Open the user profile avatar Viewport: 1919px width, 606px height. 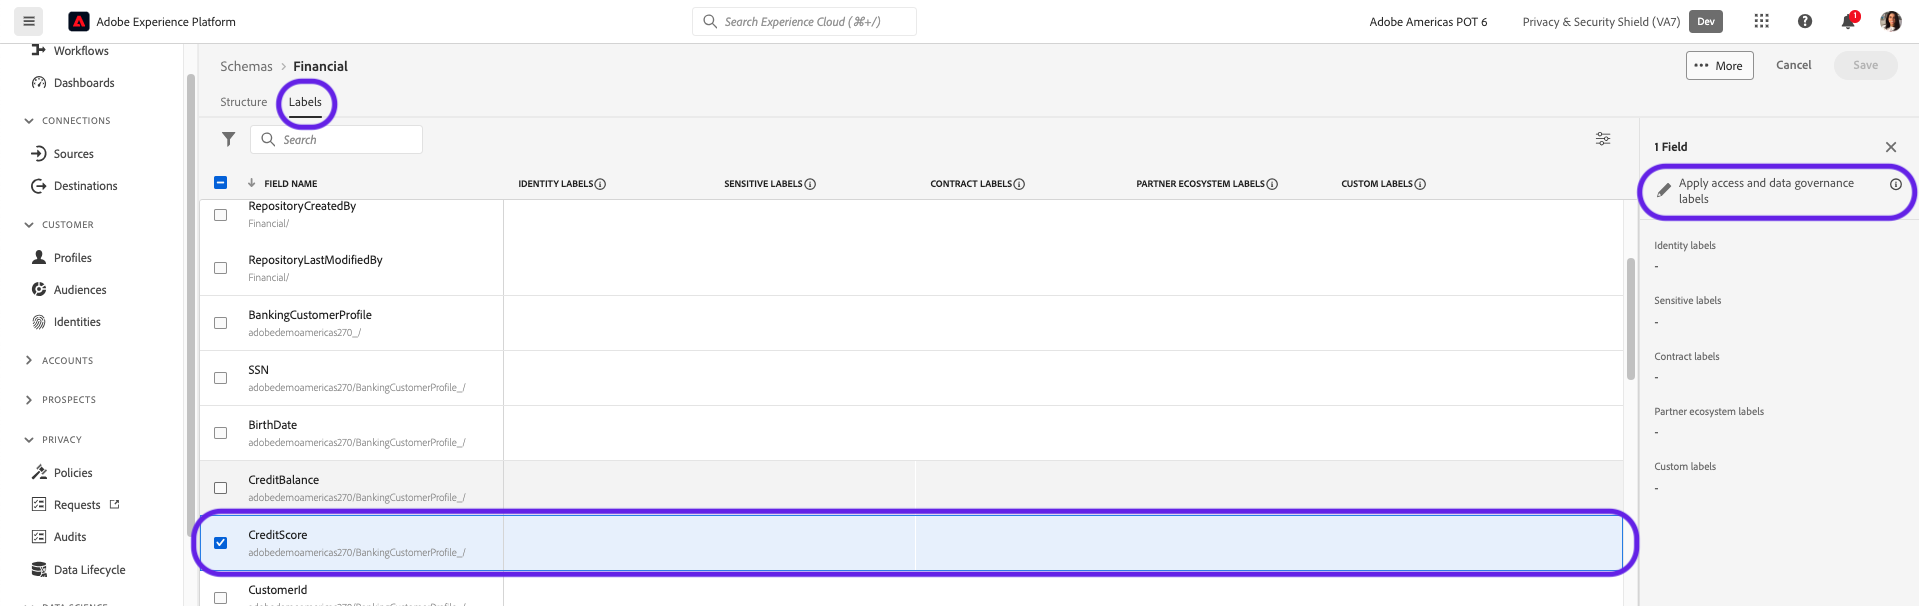click(1890, 21)
